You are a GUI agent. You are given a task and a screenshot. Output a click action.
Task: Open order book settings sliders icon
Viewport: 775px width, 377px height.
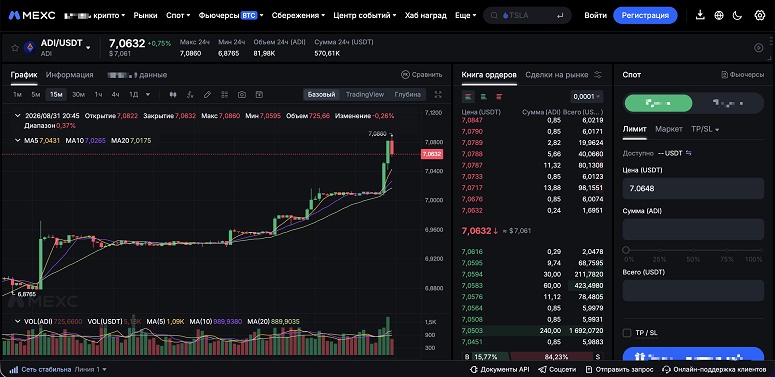598,75
